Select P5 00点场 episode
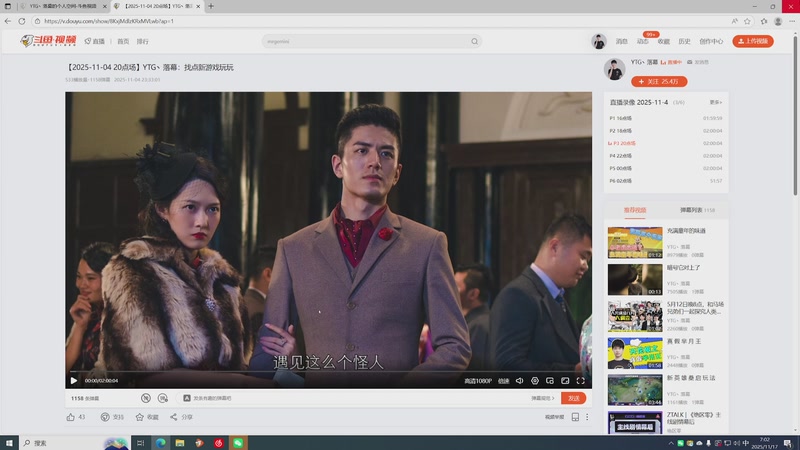The height and width of the screenshot is (450, 800). click(665, 168)
